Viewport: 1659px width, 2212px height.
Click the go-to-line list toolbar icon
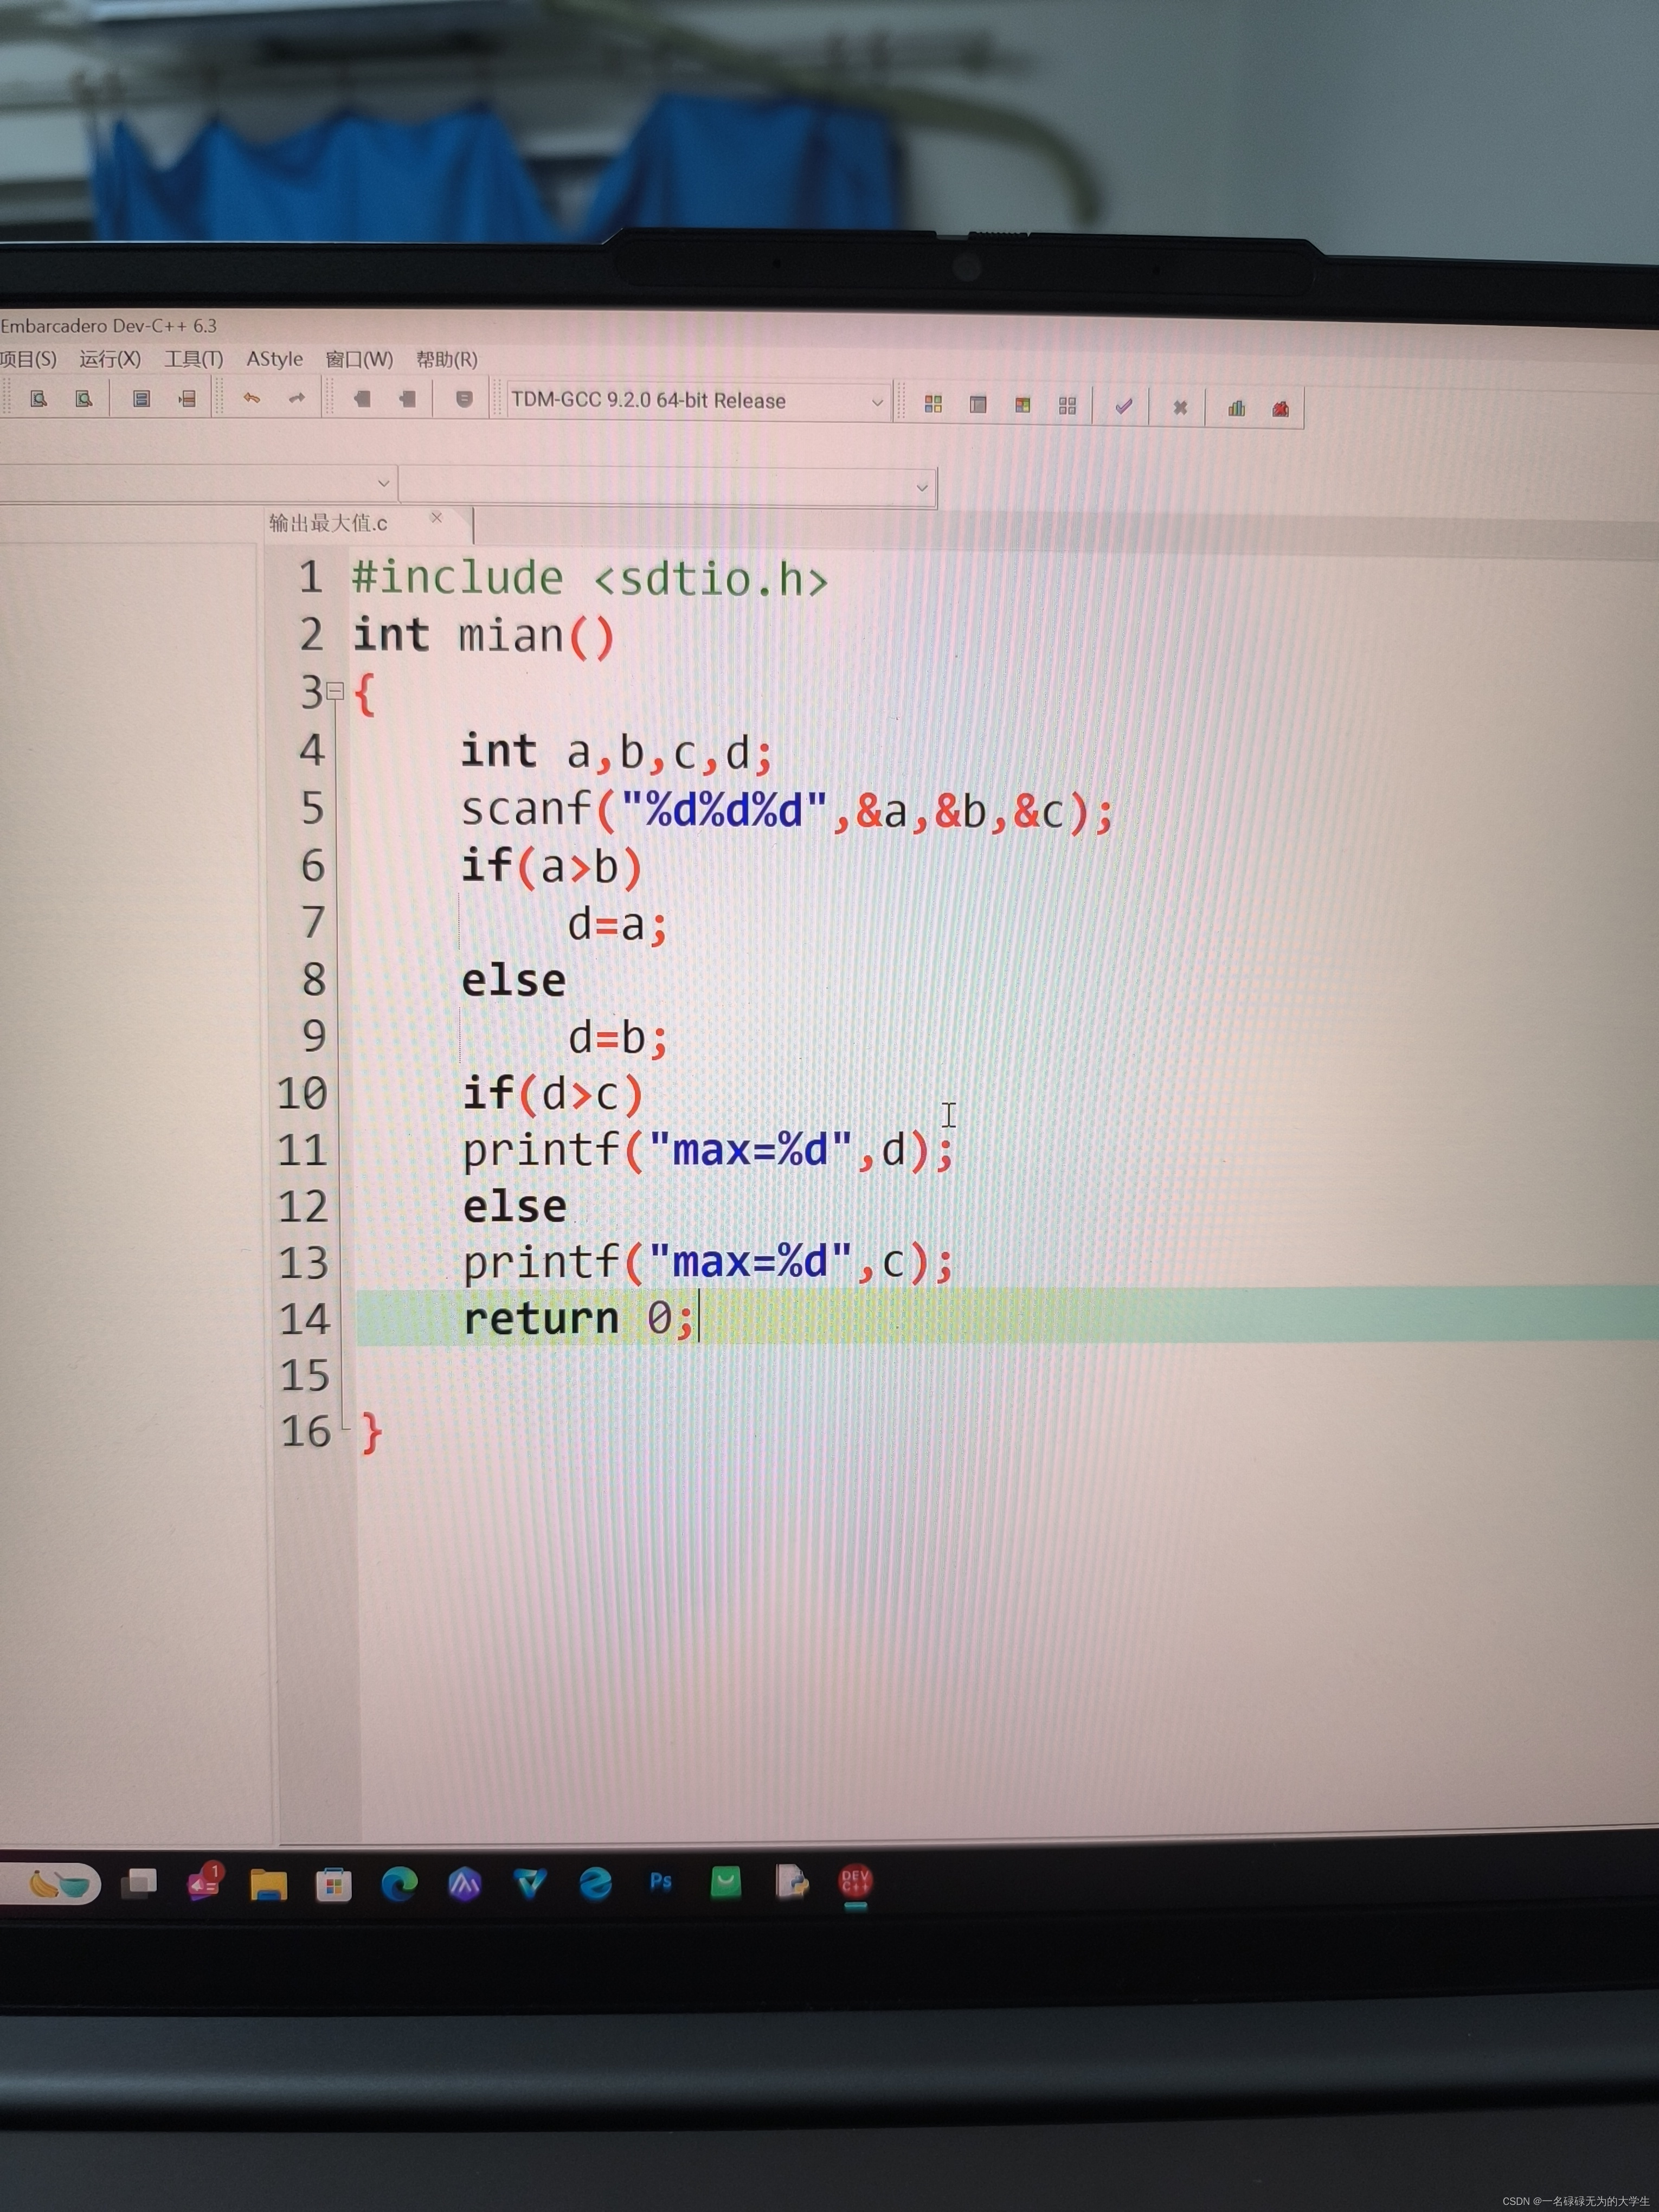(142, 399)
